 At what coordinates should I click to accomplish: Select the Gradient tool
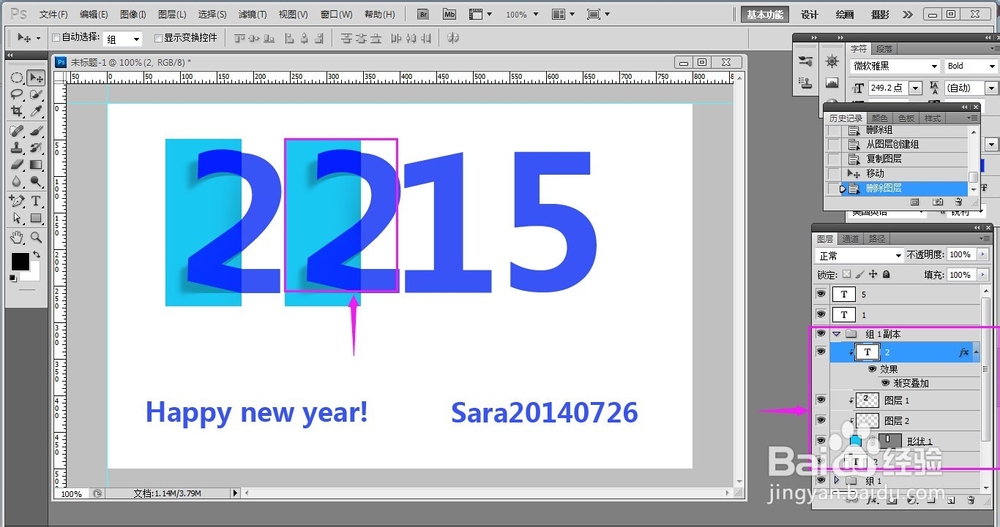click(x=36, y=165)
